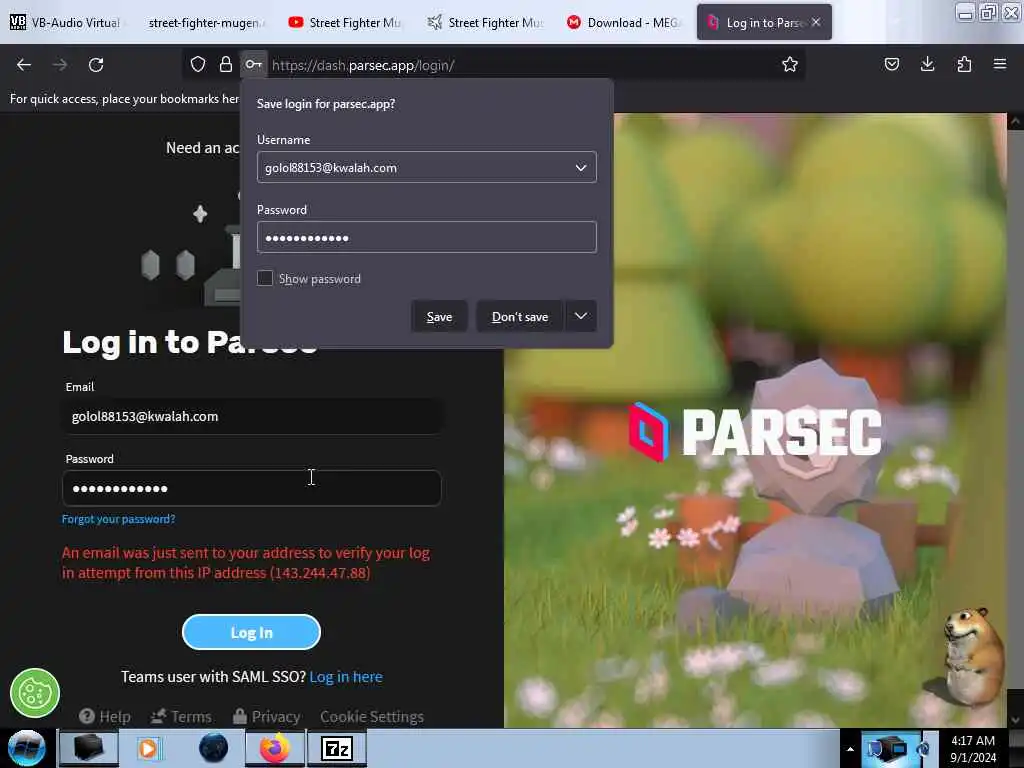Click the taskbar clock showing 4:17 AM
1024x768 pixels.
pyautogui.click(x=973, y=748)
